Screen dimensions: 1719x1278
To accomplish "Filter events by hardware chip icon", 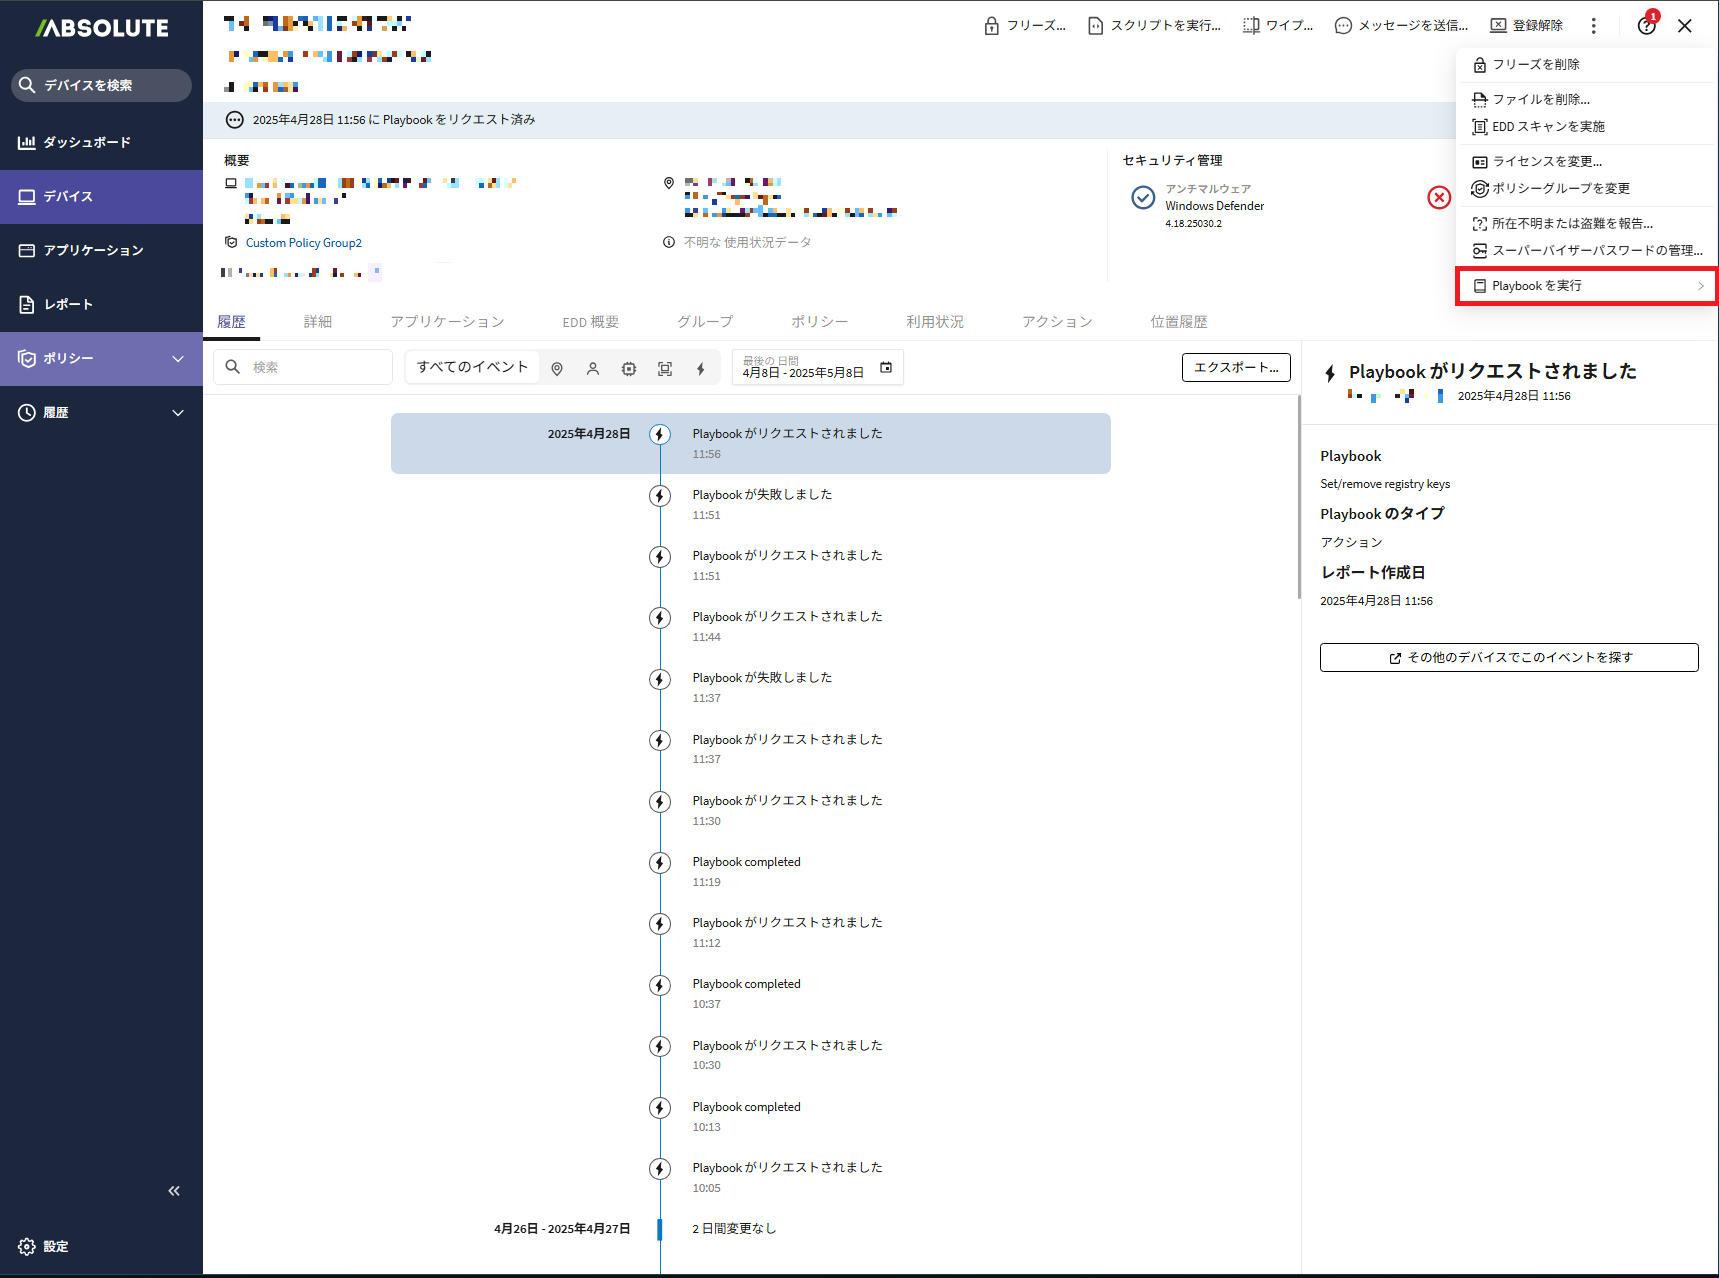I will [x=629, y=369].
